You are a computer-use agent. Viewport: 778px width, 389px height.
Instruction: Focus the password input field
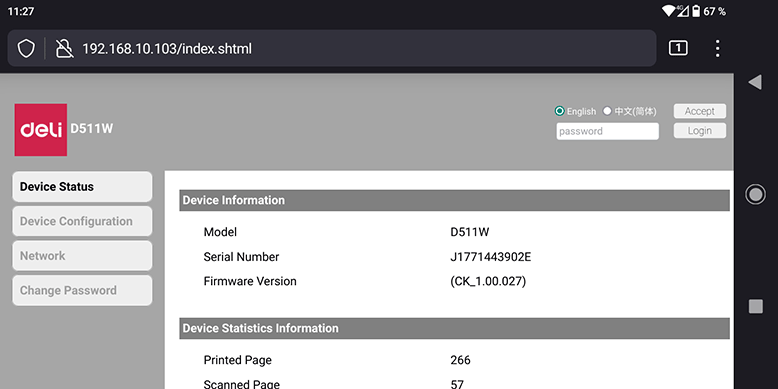pyautogui.click(x=608, y=131)
